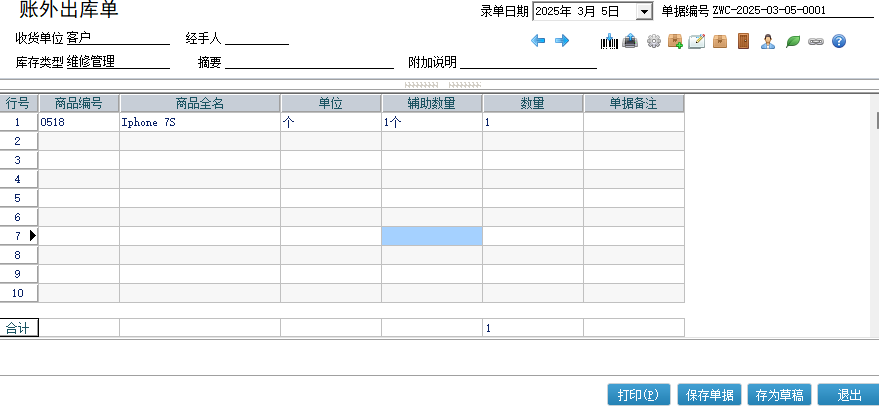879x413 pixels.
Task: Click the blue left arrow icon
Action: coord(538,41)
